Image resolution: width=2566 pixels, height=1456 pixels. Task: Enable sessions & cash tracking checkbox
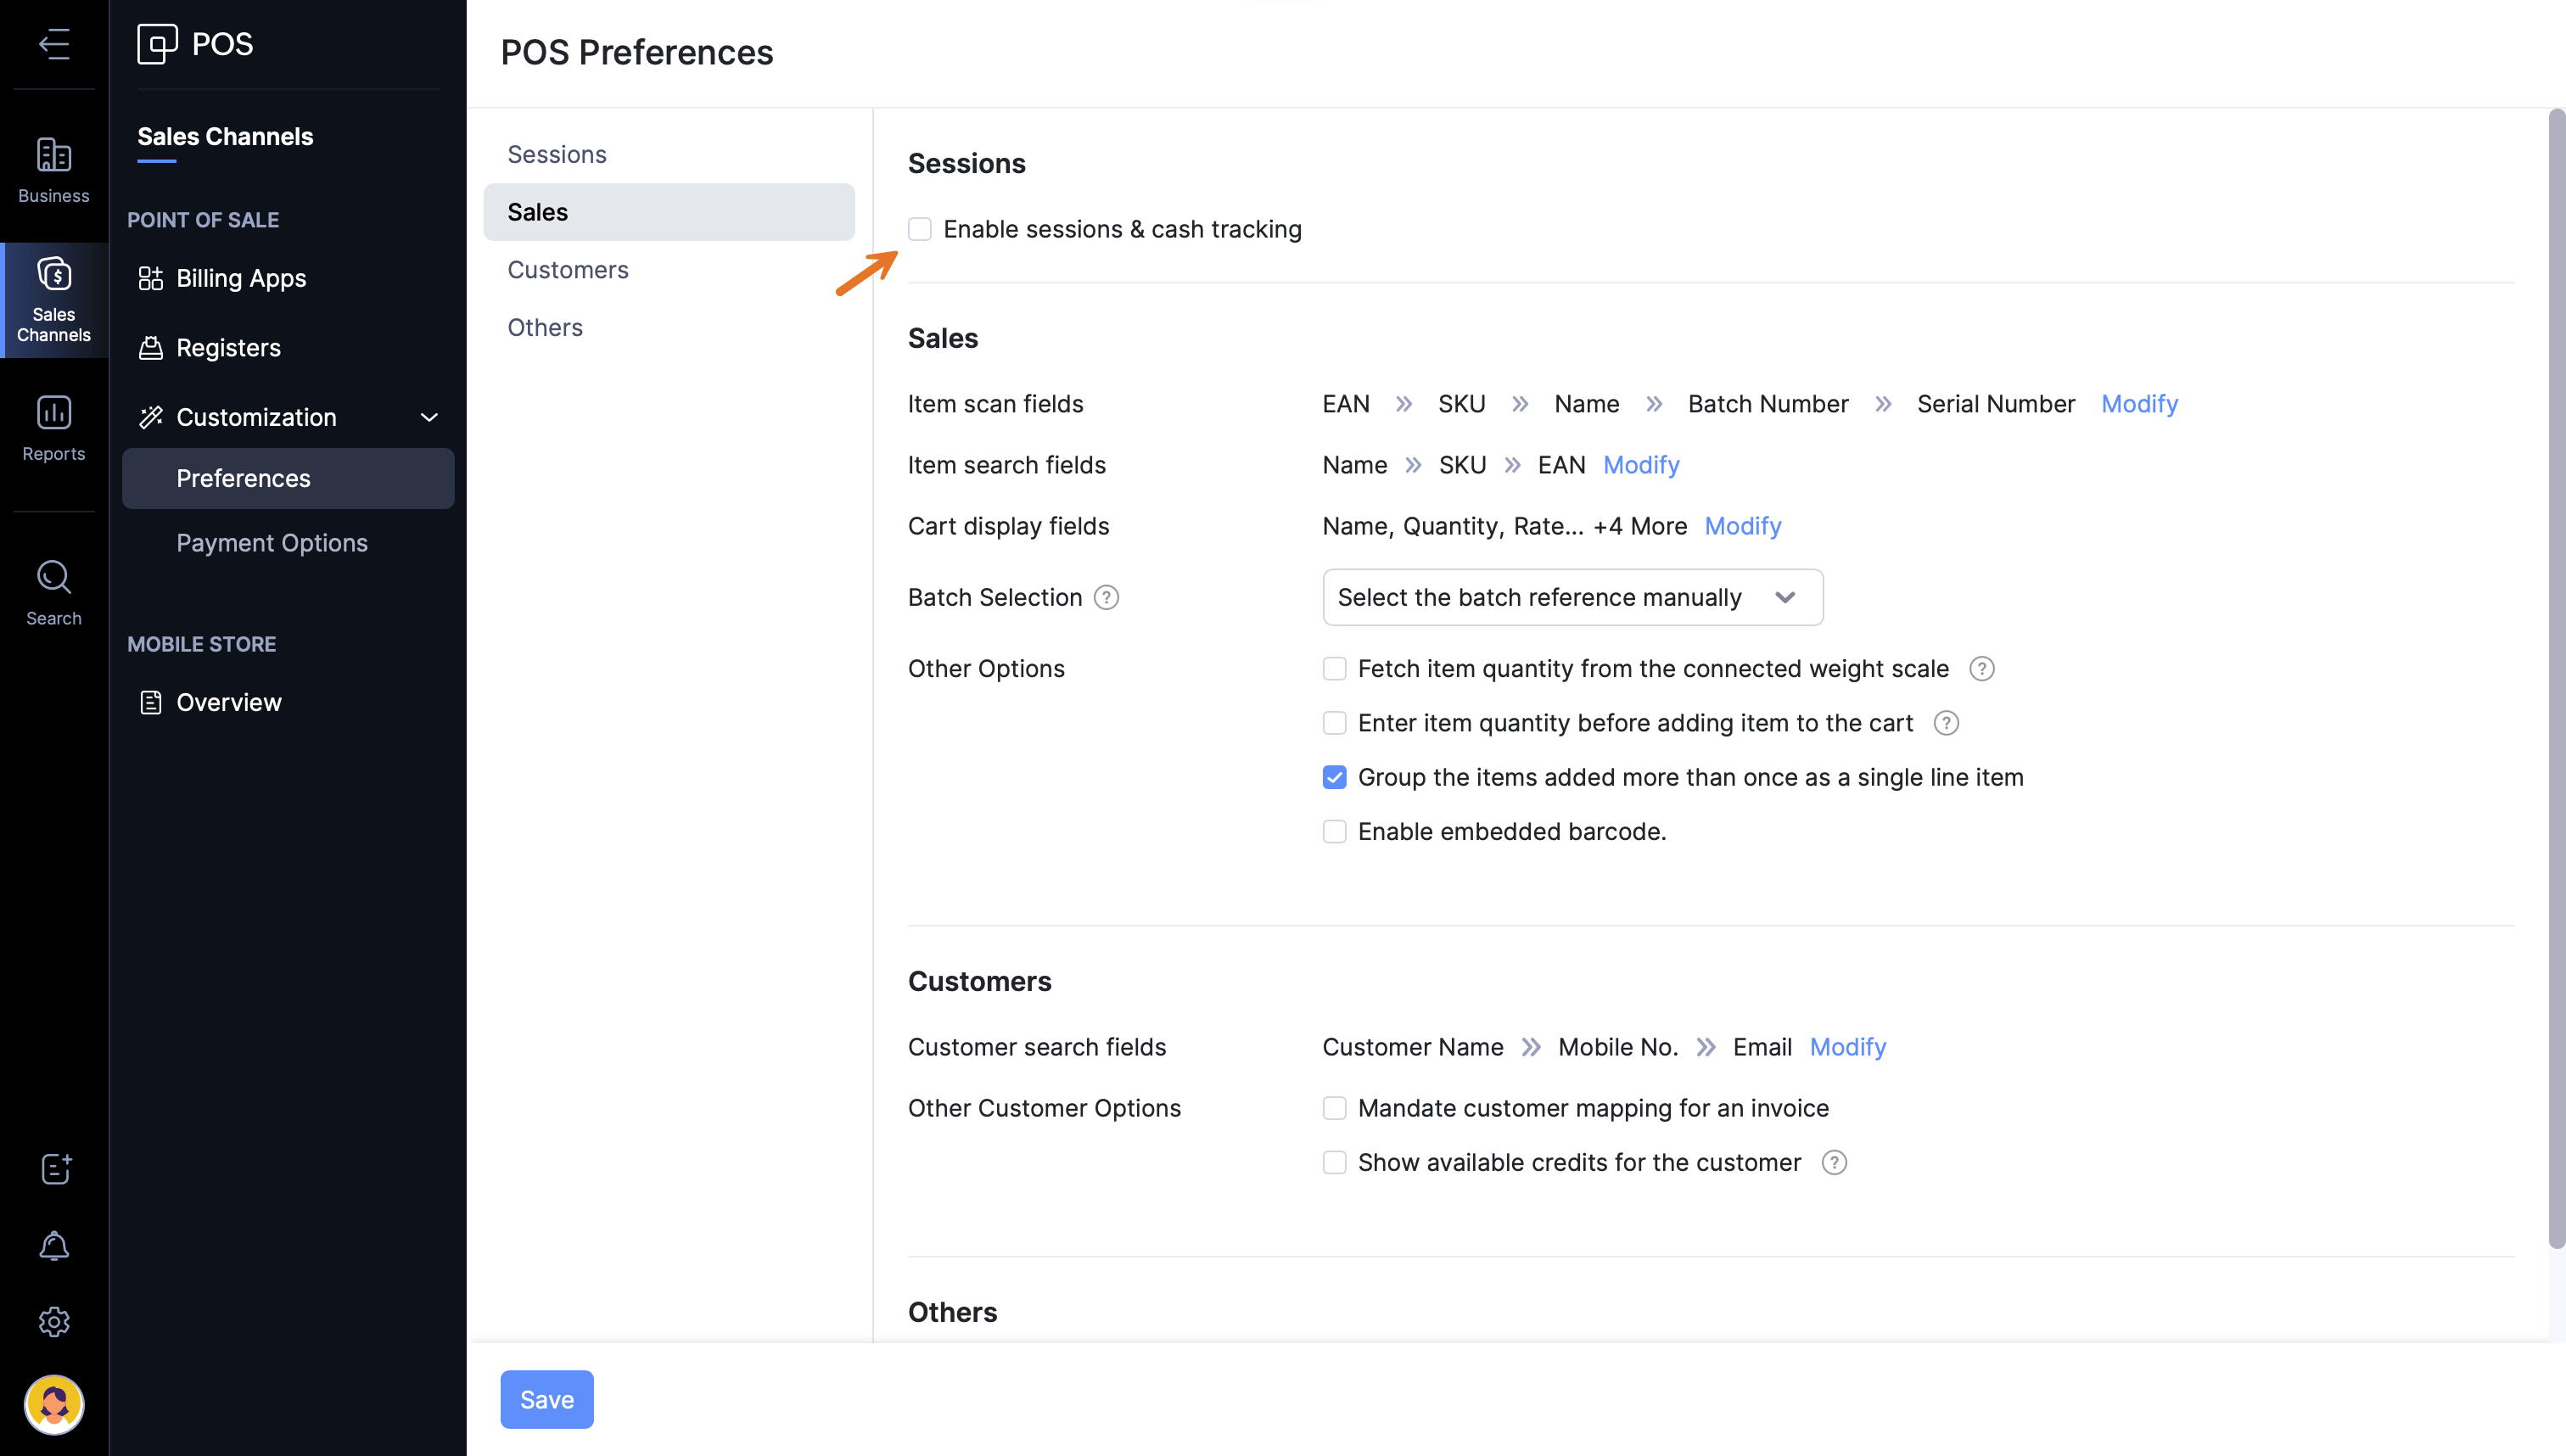coord(920,229)
